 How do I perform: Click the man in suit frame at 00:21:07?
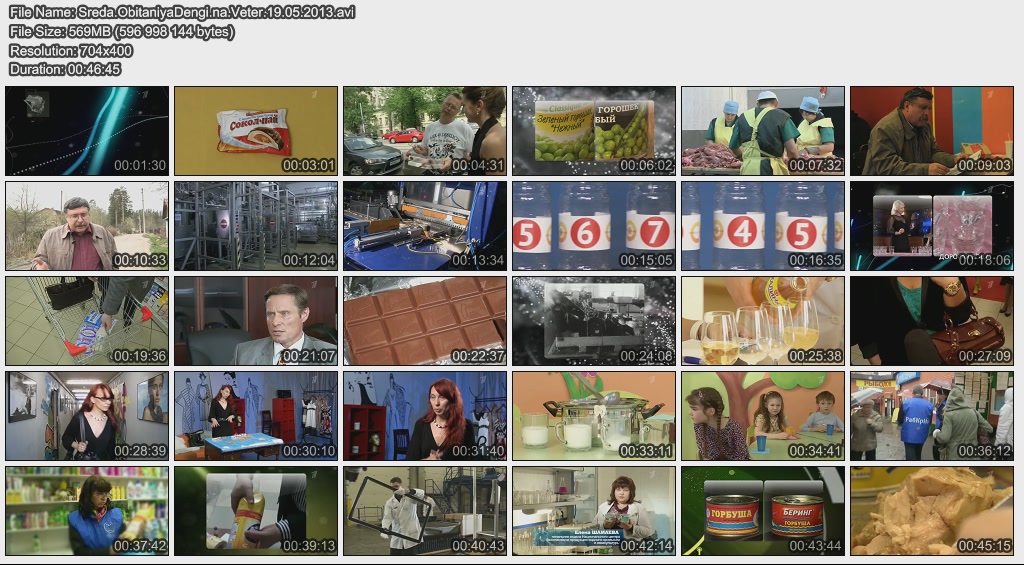(x=255, y=321)
